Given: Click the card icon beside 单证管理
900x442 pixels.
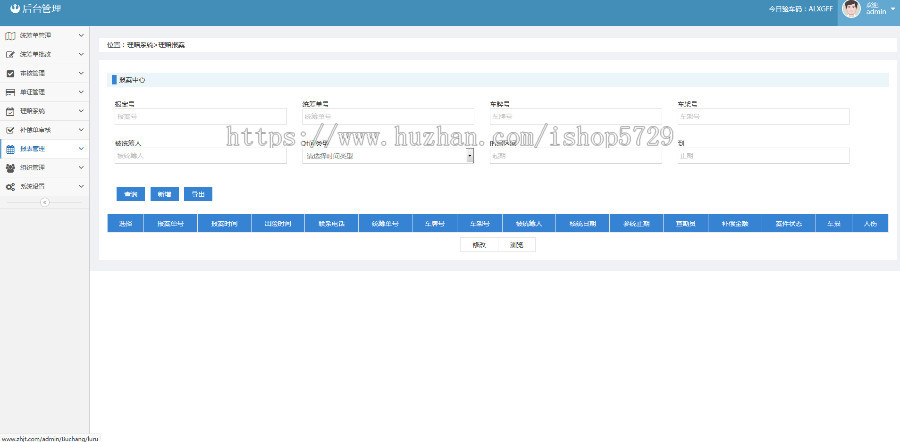Looking at the screenshot, I should (x=10, y=92).
